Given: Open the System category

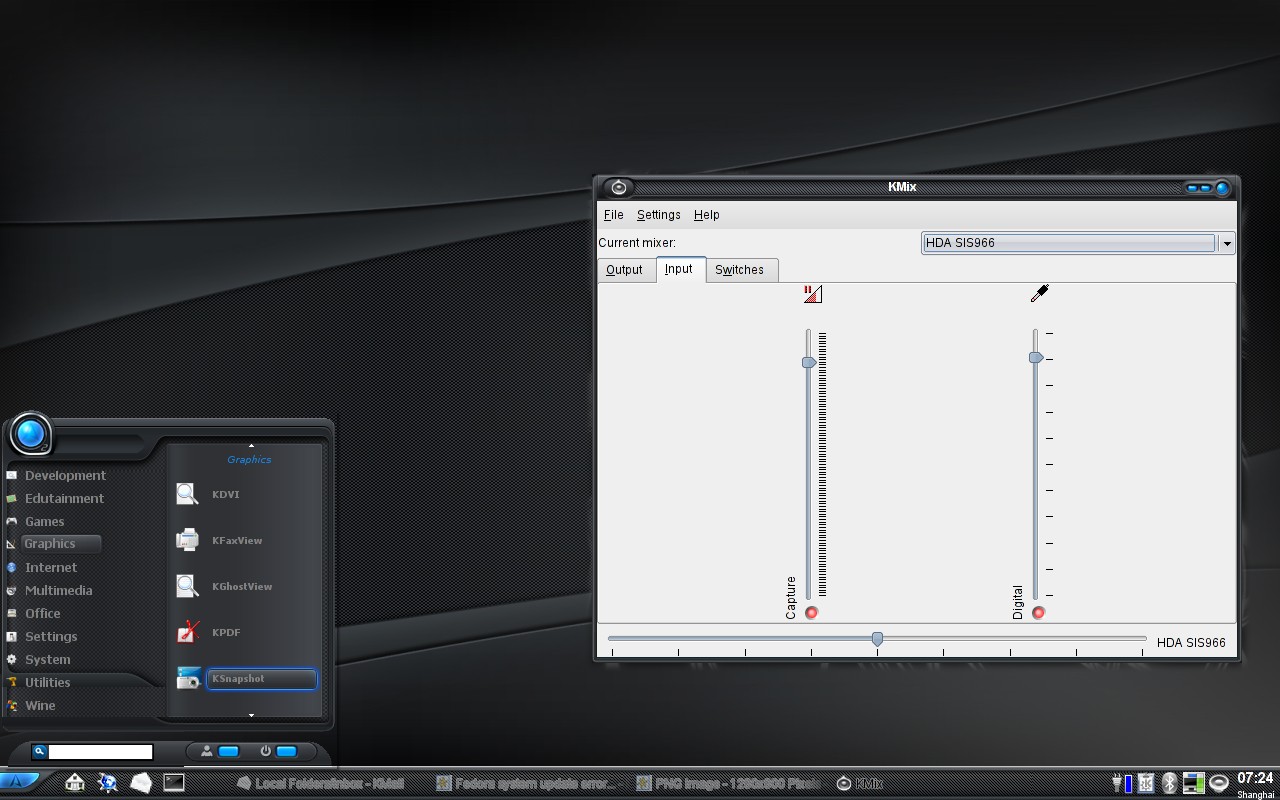Looking at the screenshot, I should pos(47,659).
